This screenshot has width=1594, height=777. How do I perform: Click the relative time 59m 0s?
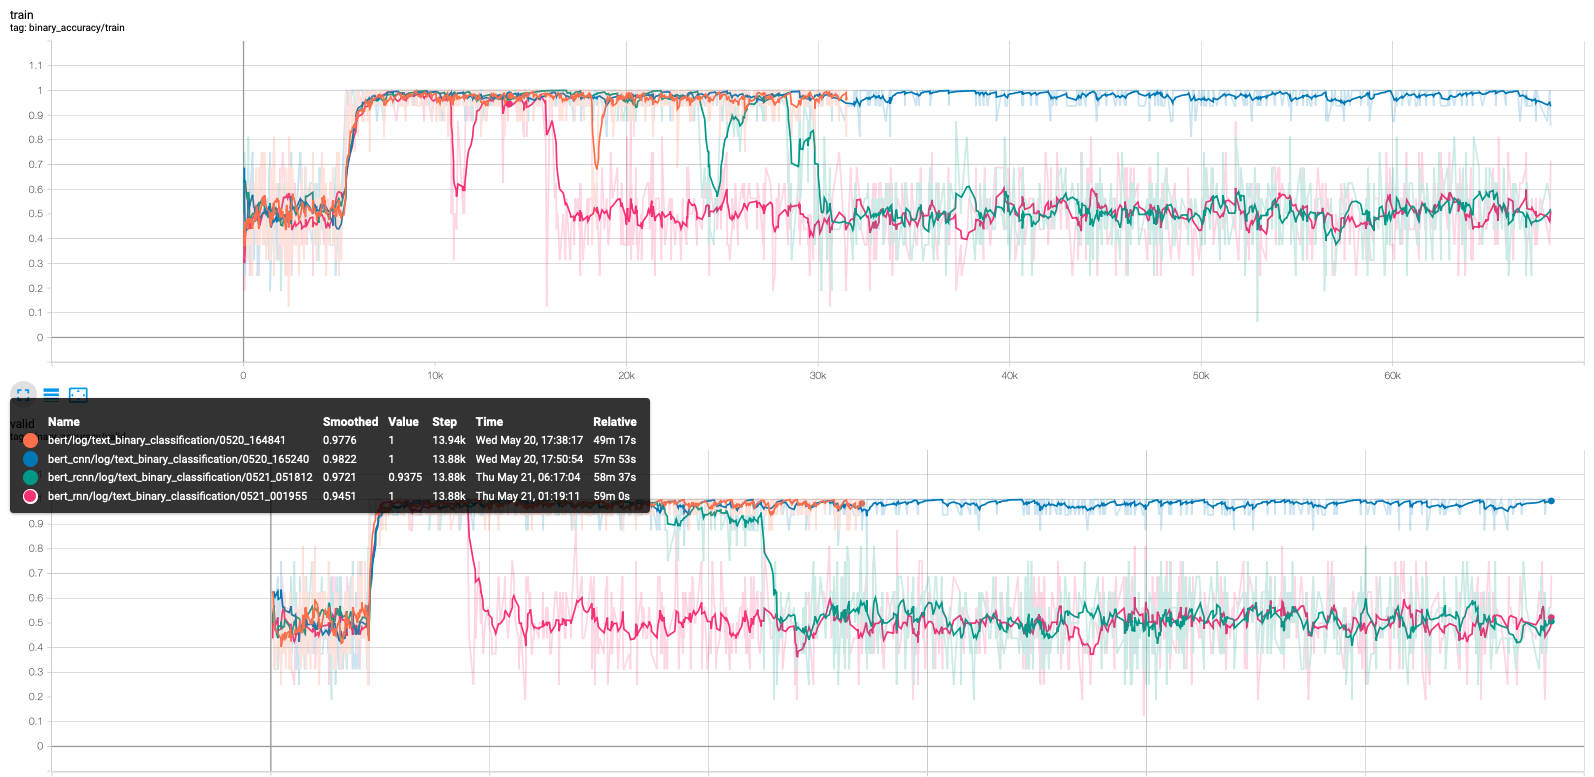click(x=611, y=496)
